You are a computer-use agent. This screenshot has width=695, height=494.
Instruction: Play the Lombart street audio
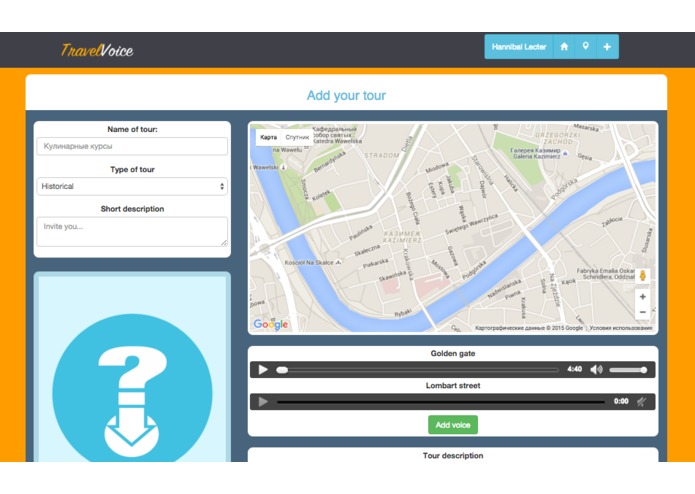(x=263, y=402)
